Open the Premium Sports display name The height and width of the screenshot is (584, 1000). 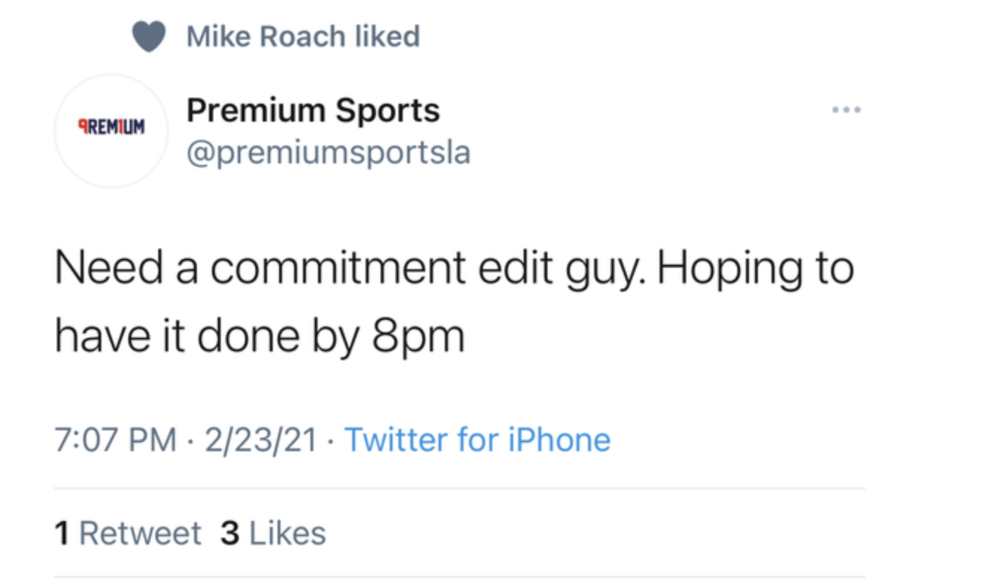[x=313, y=109]
